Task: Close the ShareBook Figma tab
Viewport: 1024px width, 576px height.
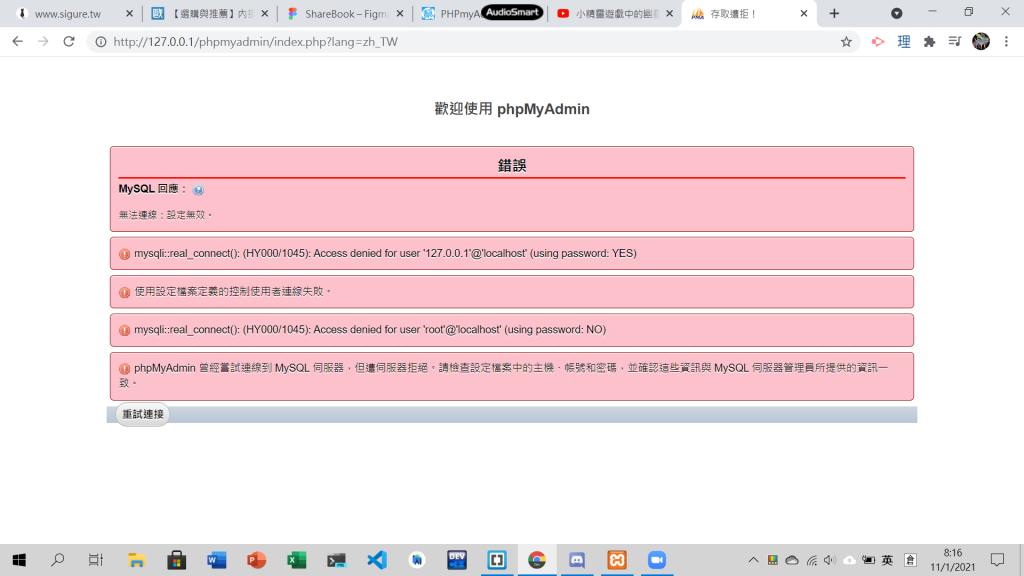Action: pyautogui.click(x=400, y=14)
